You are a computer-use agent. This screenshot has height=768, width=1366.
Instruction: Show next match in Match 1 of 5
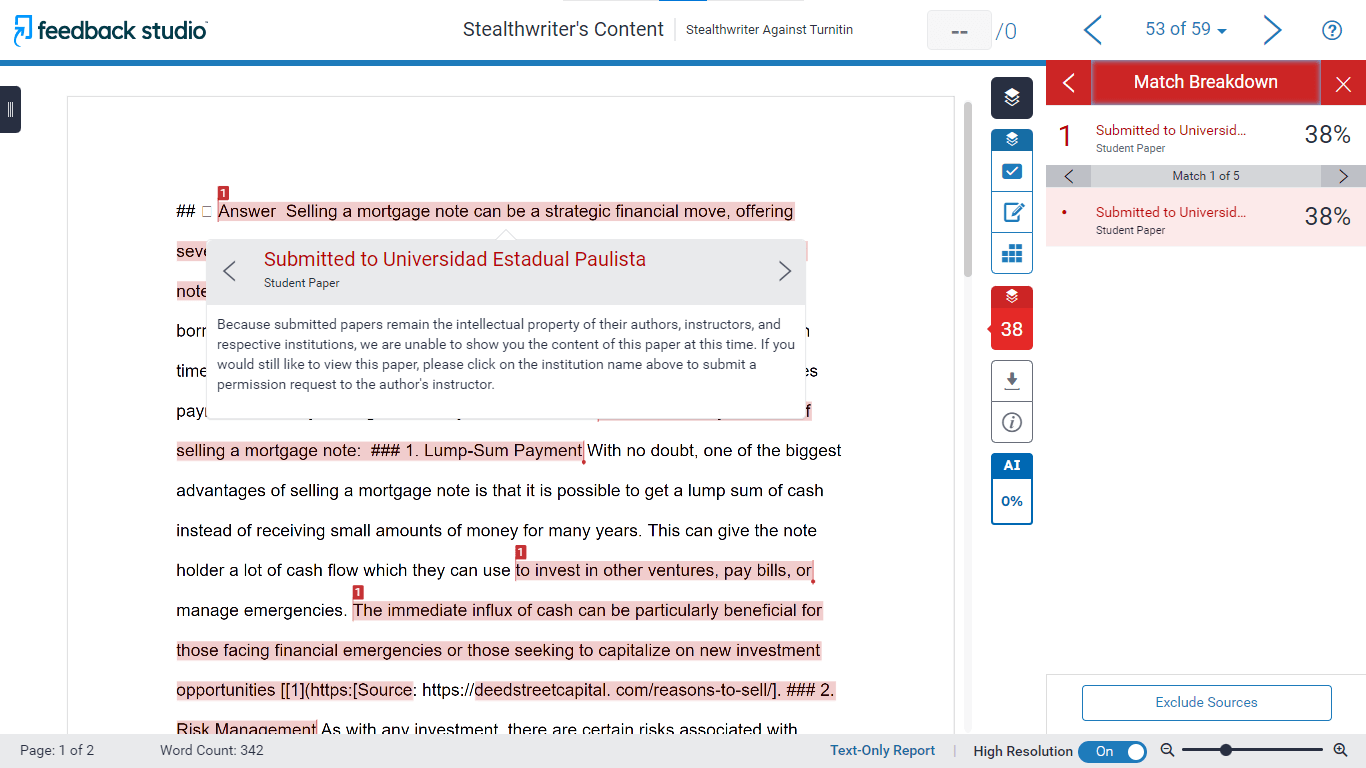point(1342,176)
